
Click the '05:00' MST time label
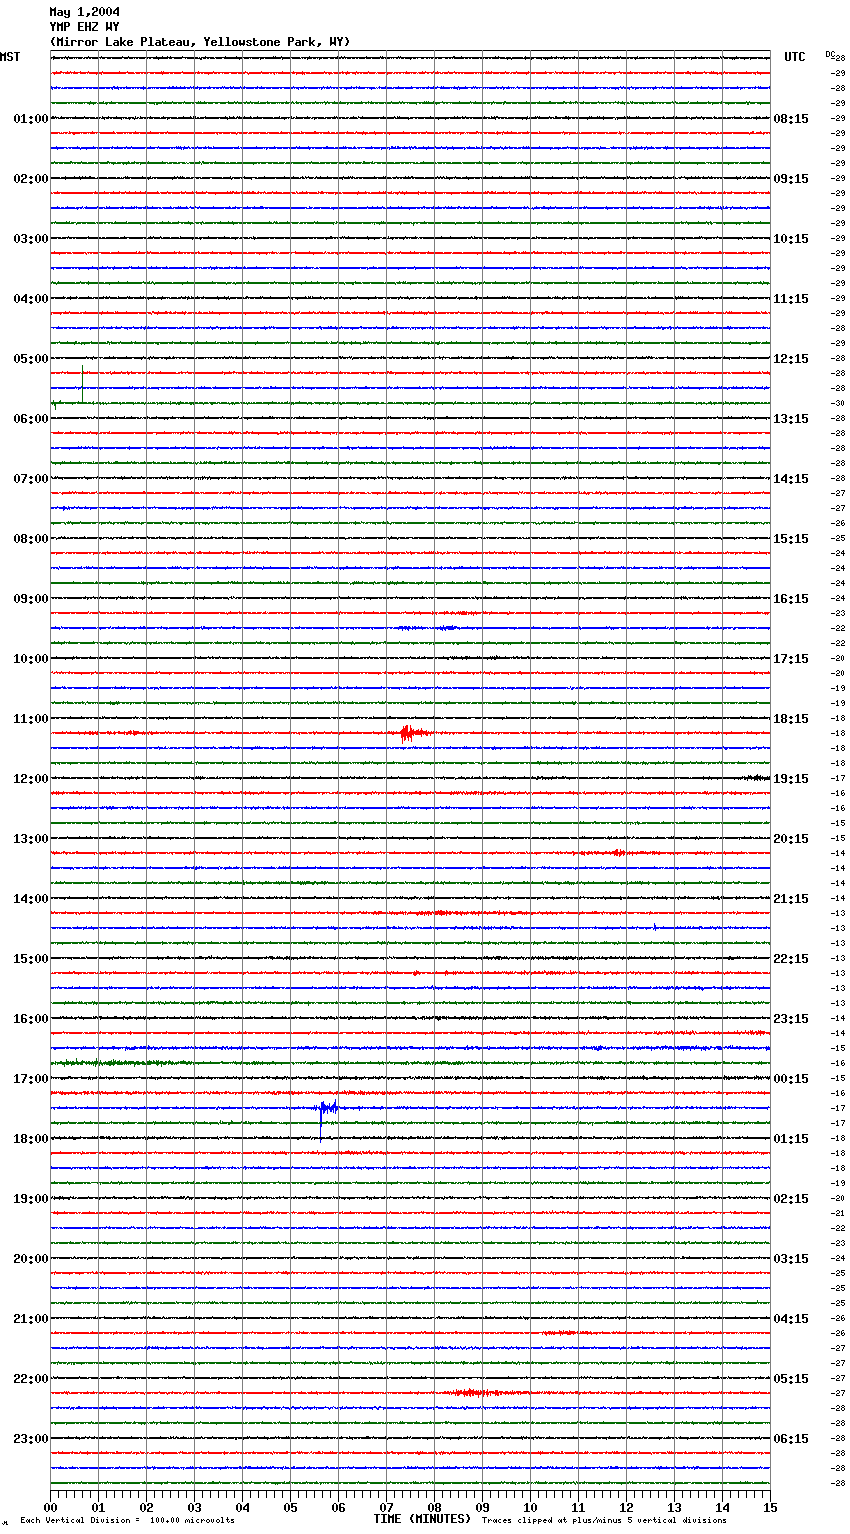coord(31,359)
